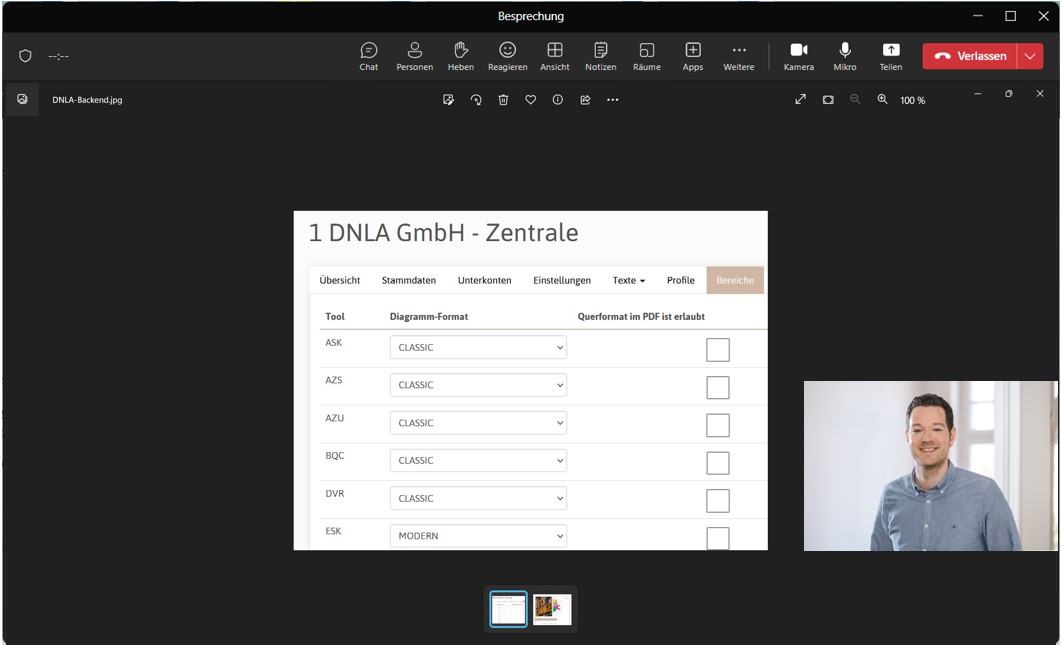Open AZU Diagramm-Format dropdown
1062x645 pixels.
point(478,423)
